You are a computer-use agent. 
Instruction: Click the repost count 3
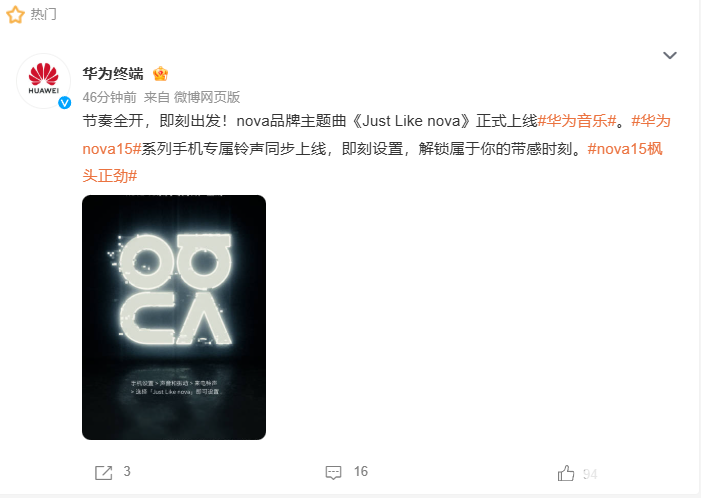(127, 471)
